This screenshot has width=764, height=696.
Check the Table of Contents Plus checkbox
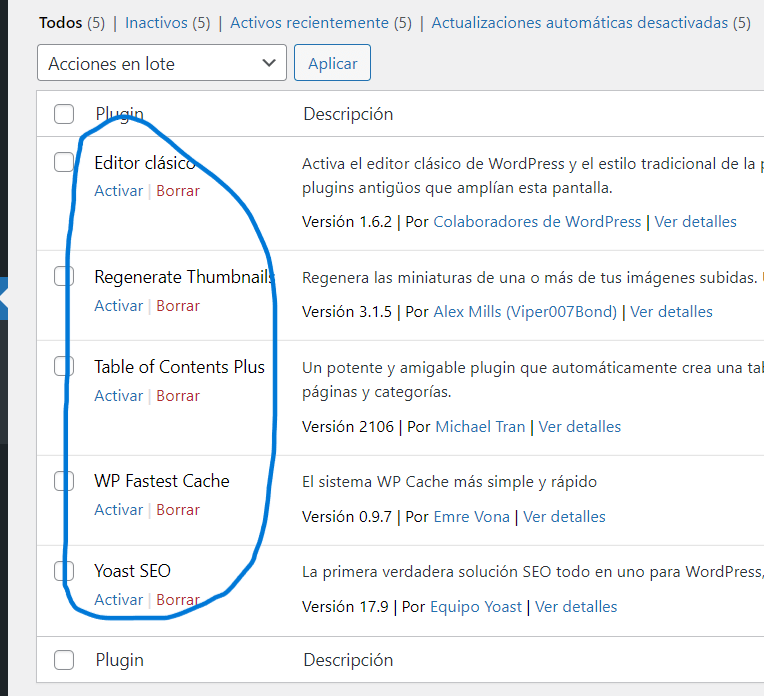tap(64, 366)
